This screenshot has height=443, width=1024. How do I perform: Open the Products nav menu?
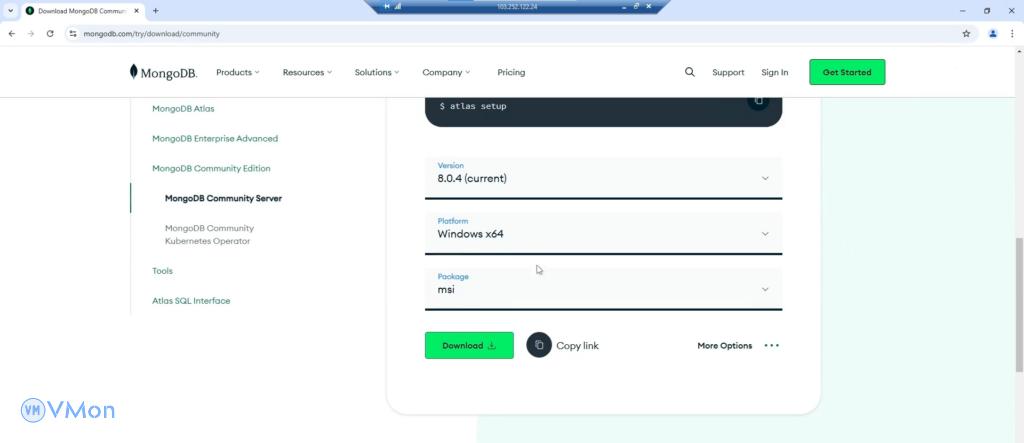coord(237,72)
